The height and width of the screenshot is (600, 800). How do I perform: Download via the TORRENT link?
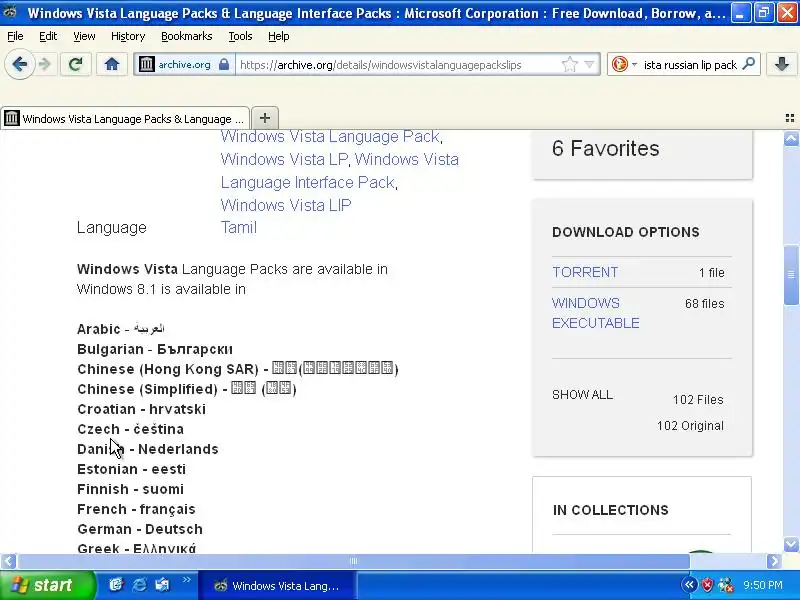tap(585, 272)
